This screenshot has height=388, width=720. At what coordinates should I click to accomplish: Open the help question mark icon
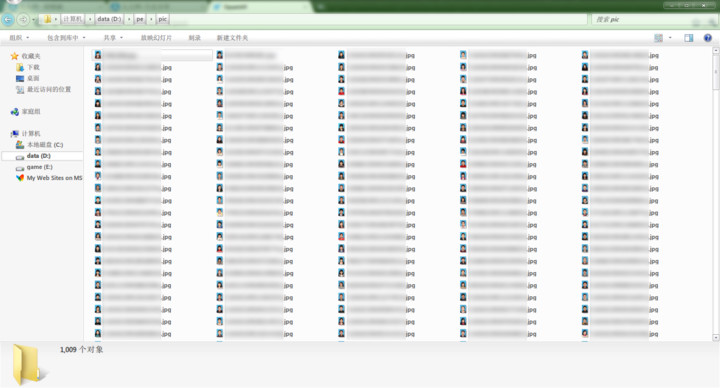708,38
